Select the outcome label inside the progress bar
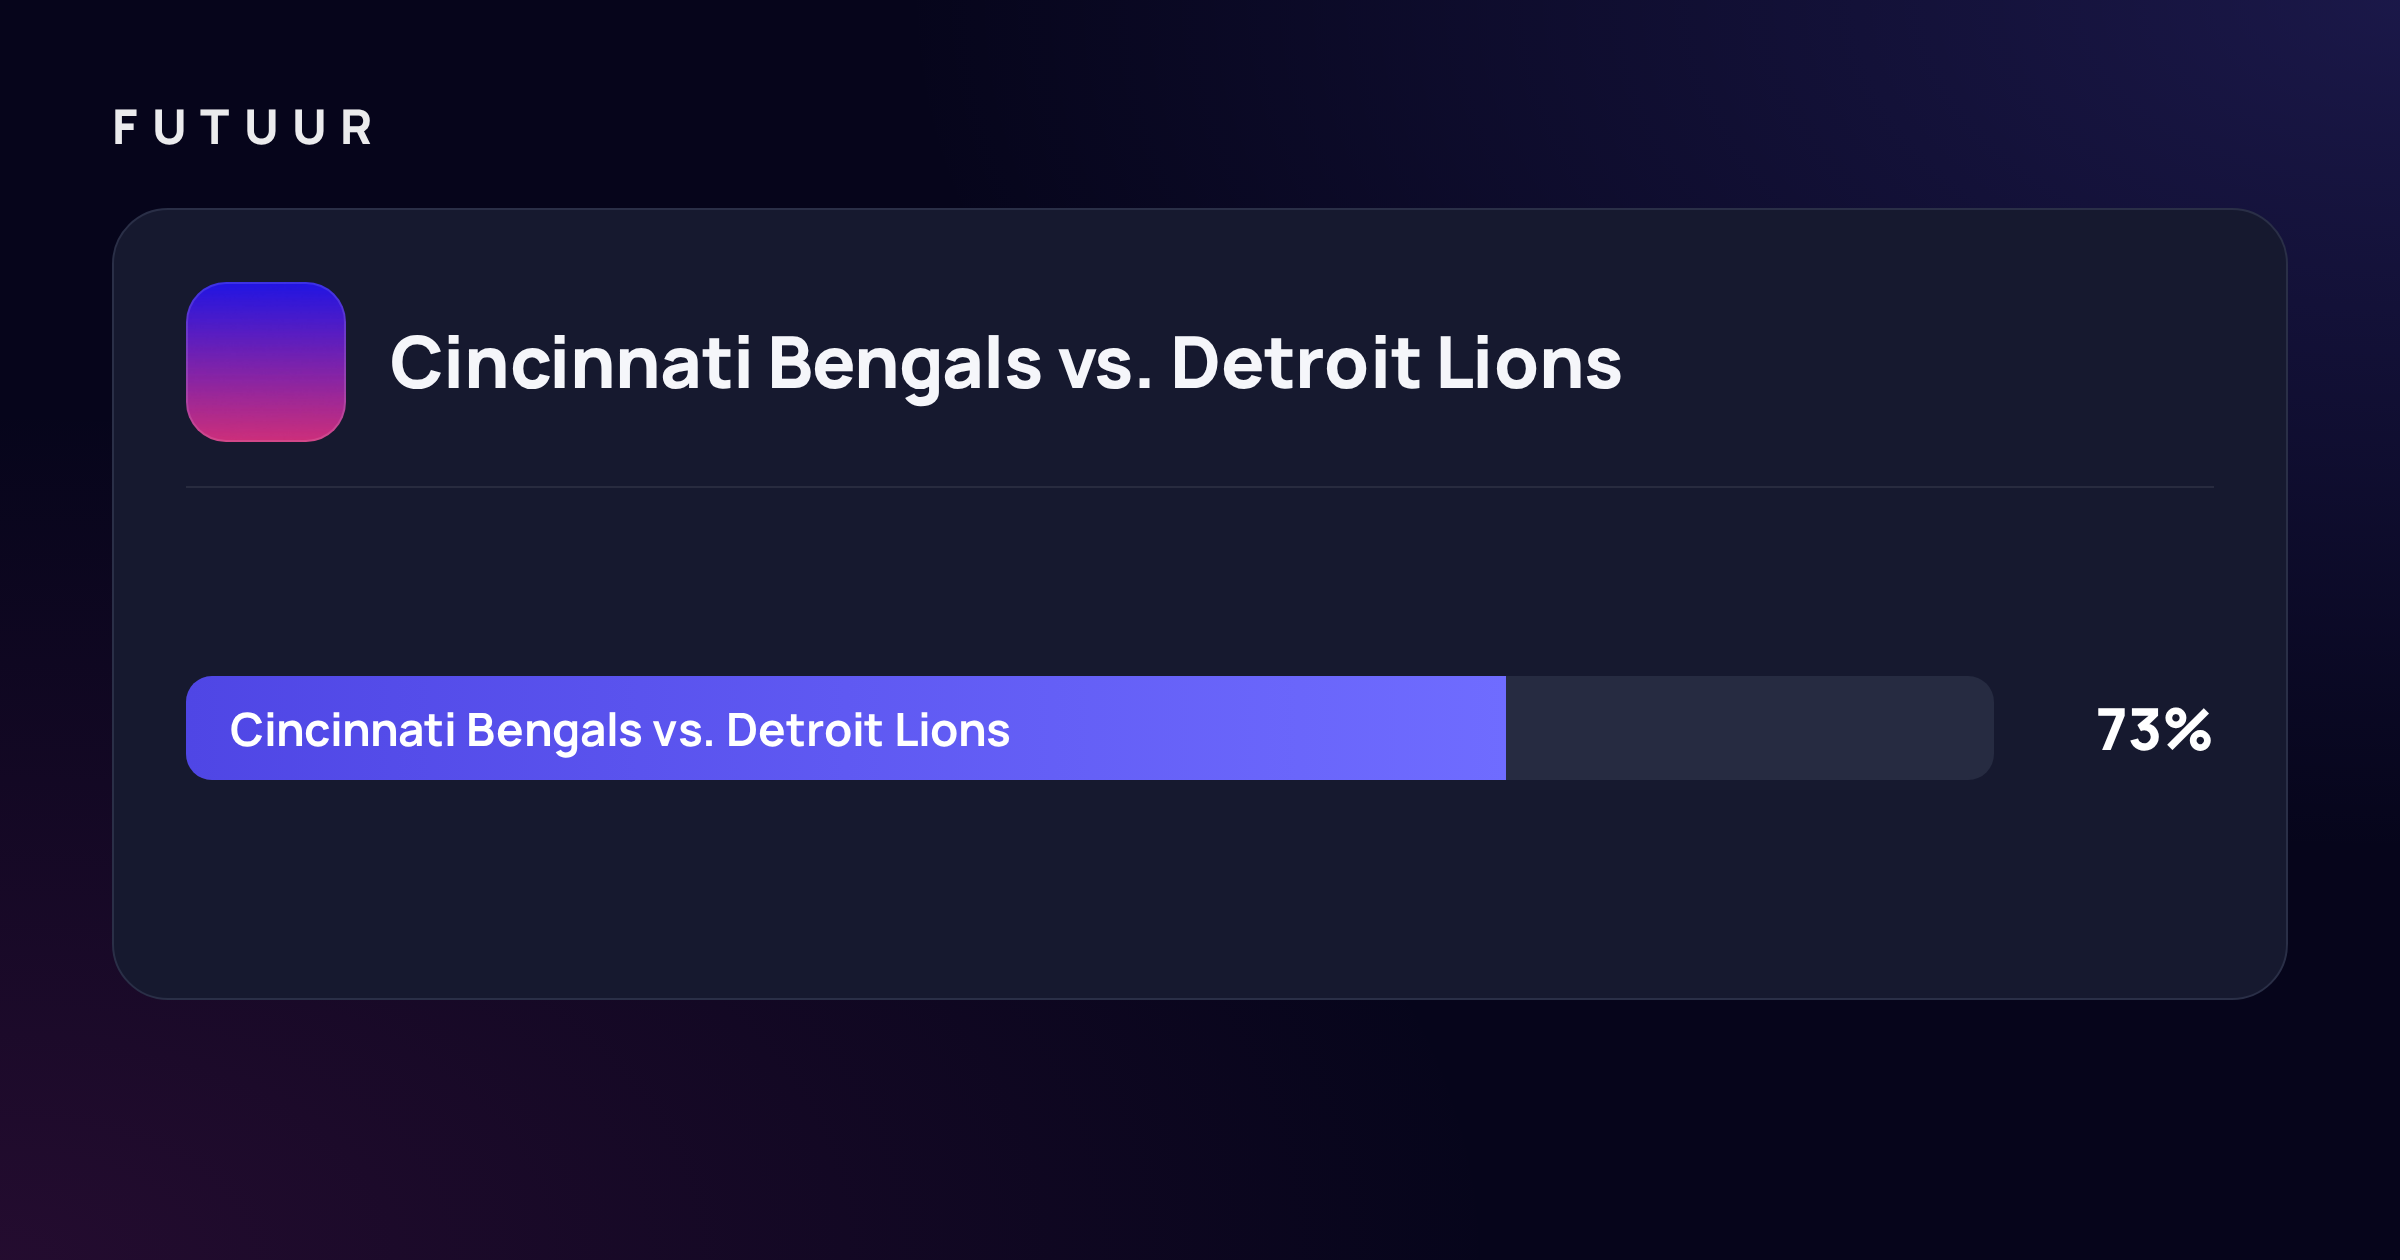This screenshot has width=2400, height=1260. pyautogui.click(x=620, y=731)
